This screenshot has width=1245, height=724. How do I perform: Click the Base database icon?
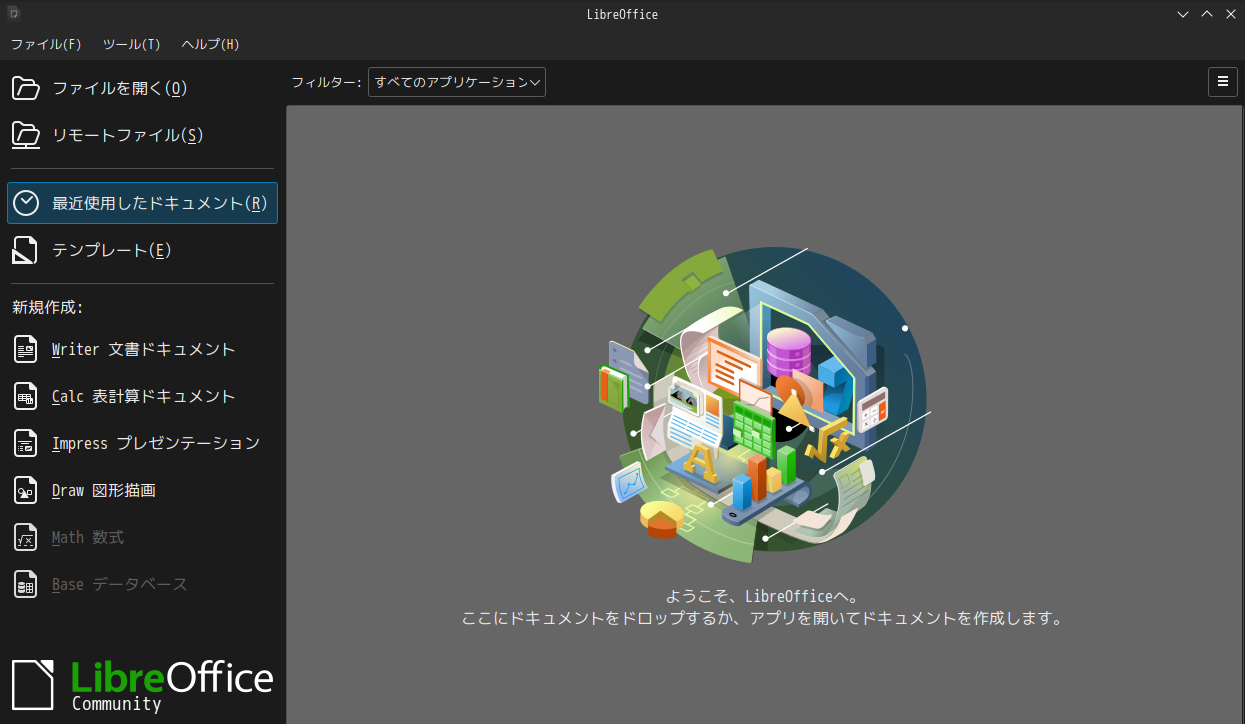[26, 584]
